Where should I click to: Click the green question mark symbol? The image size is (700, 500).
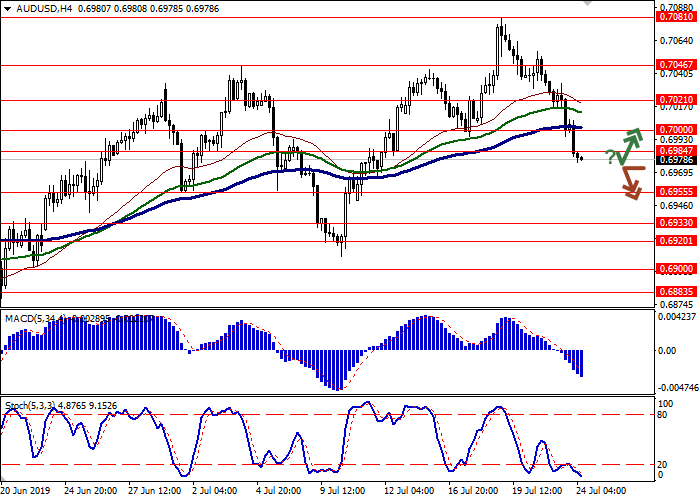coord(610,155)
